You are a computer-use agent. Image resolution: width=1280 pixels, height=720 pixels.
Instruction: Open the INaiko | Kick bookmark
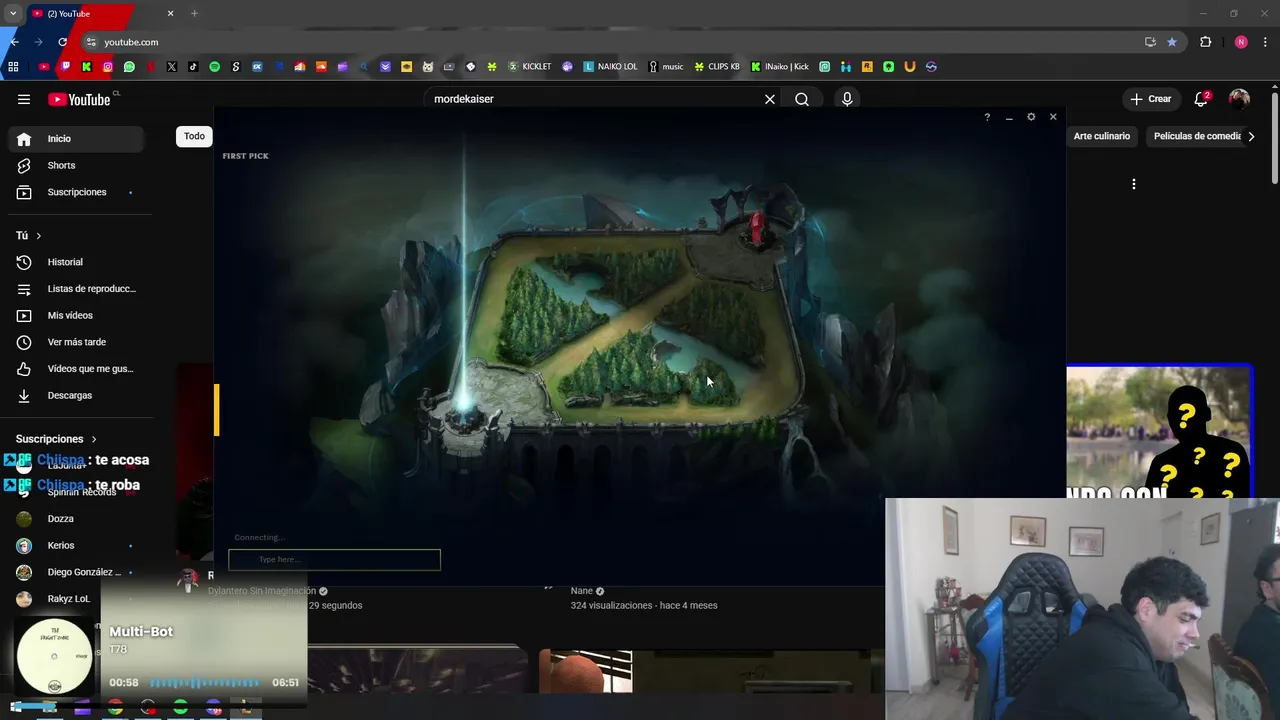coord(780,67)
